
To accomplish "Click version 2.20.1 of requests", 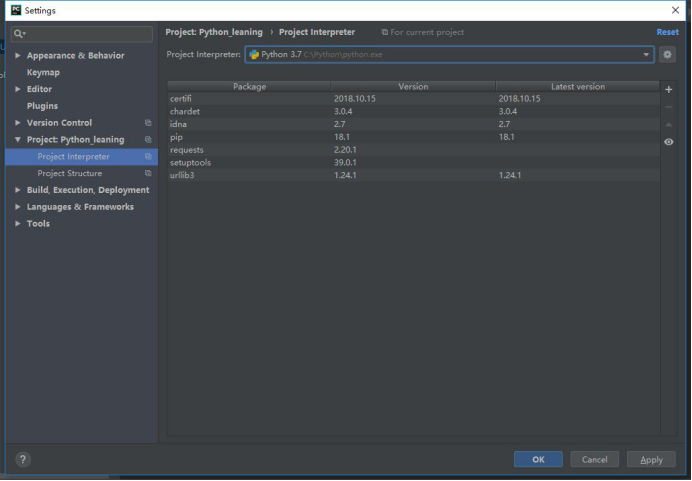I will 345,150.
